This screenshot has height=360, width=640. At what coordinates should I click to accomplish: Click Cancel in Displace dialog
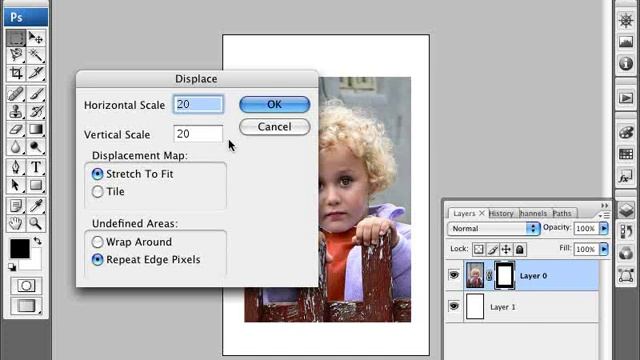click(x=275, y=127)
